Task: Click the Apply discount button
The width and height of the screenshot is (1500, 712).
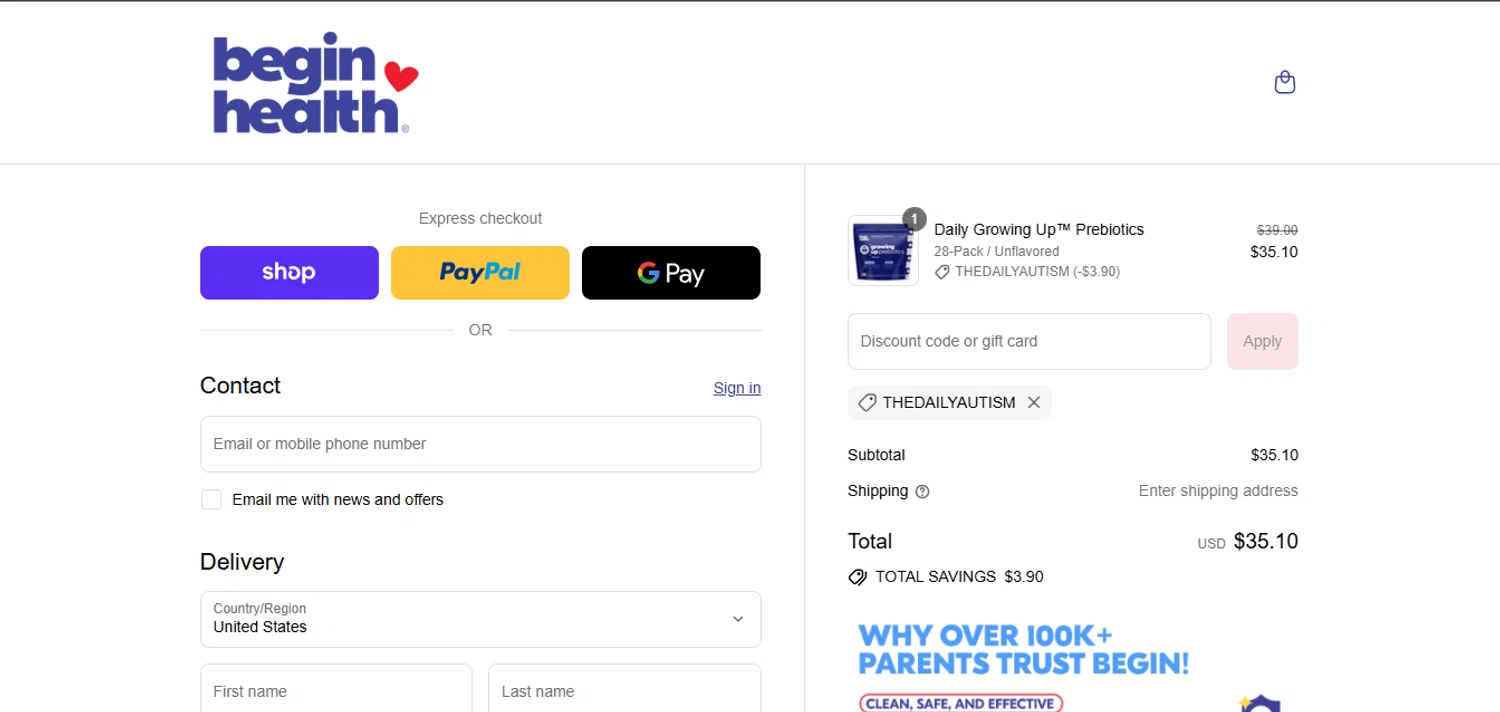Action: point(1262,341)
